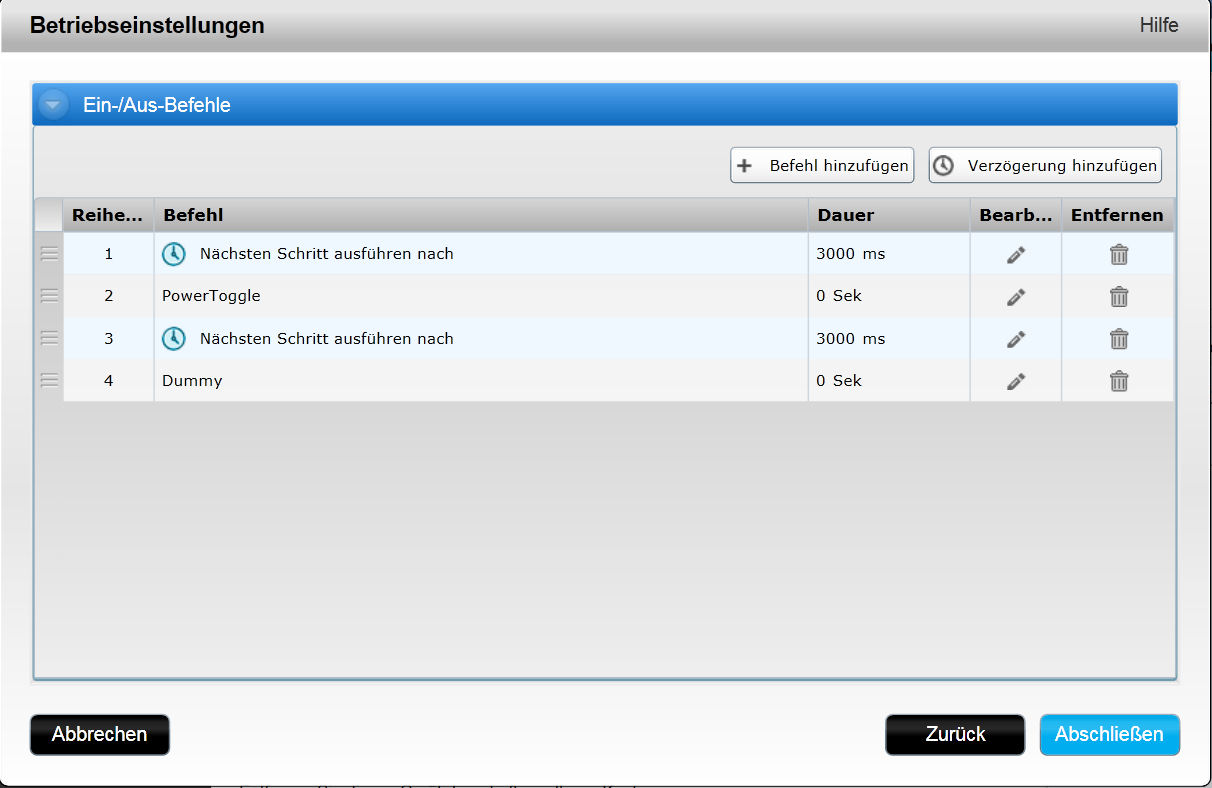Edit the PowerToggle command with the pencil icon
Image resolution: width=1212 pixels, height=788 pixels.
pyautogui.click(x=1016, y=297)
